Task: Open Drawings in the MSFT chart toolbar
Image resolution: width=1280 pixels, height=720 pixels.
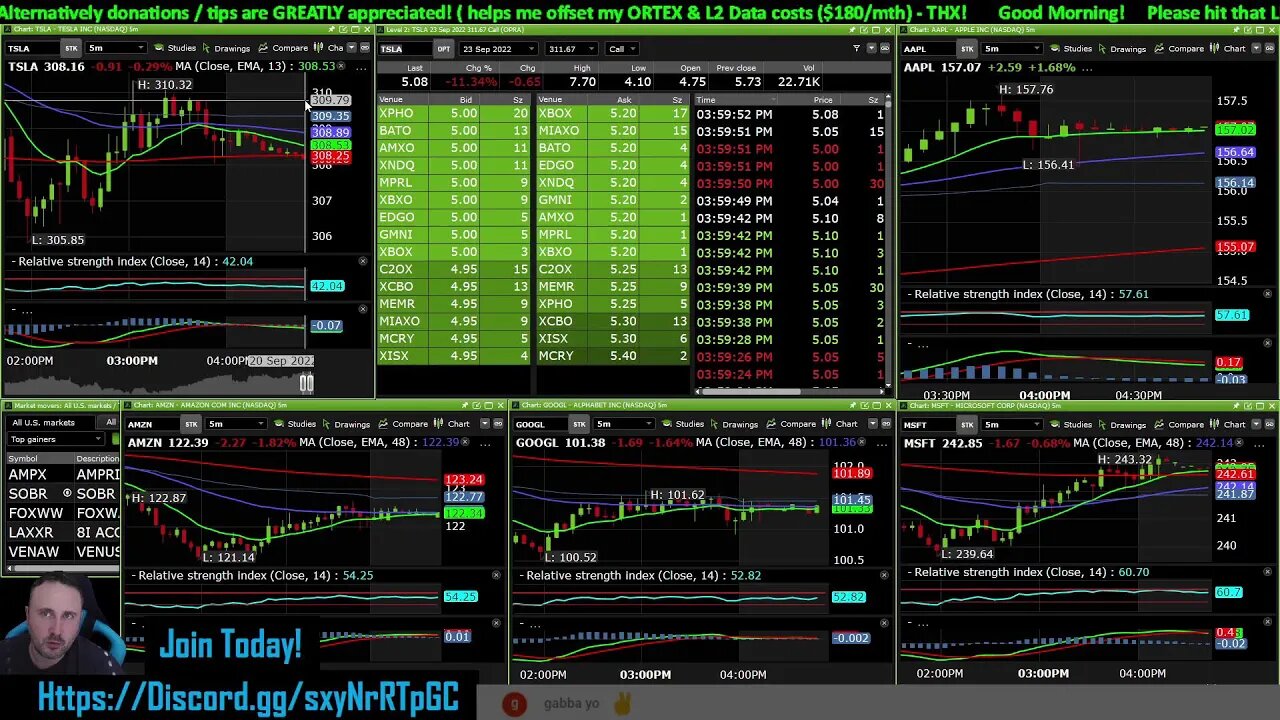Action: click(x=1121, y=424)
